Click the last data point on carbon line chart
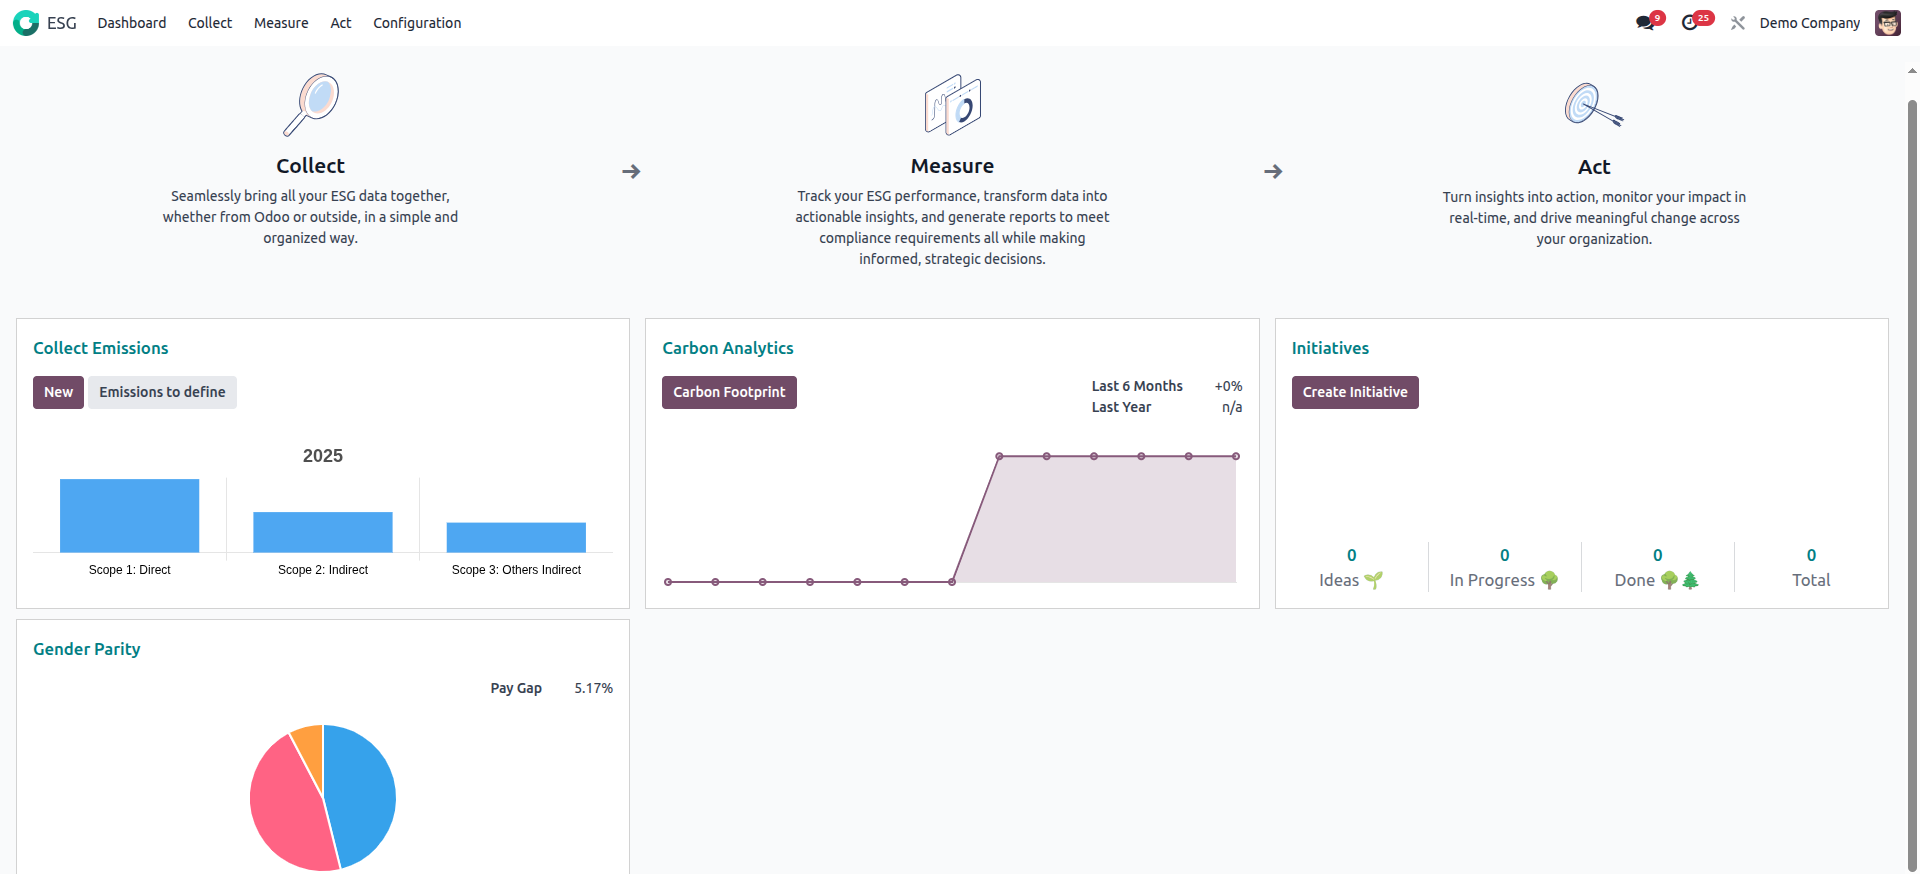The width and height of the screenshot is (1920, 874). coord(1236,456)
